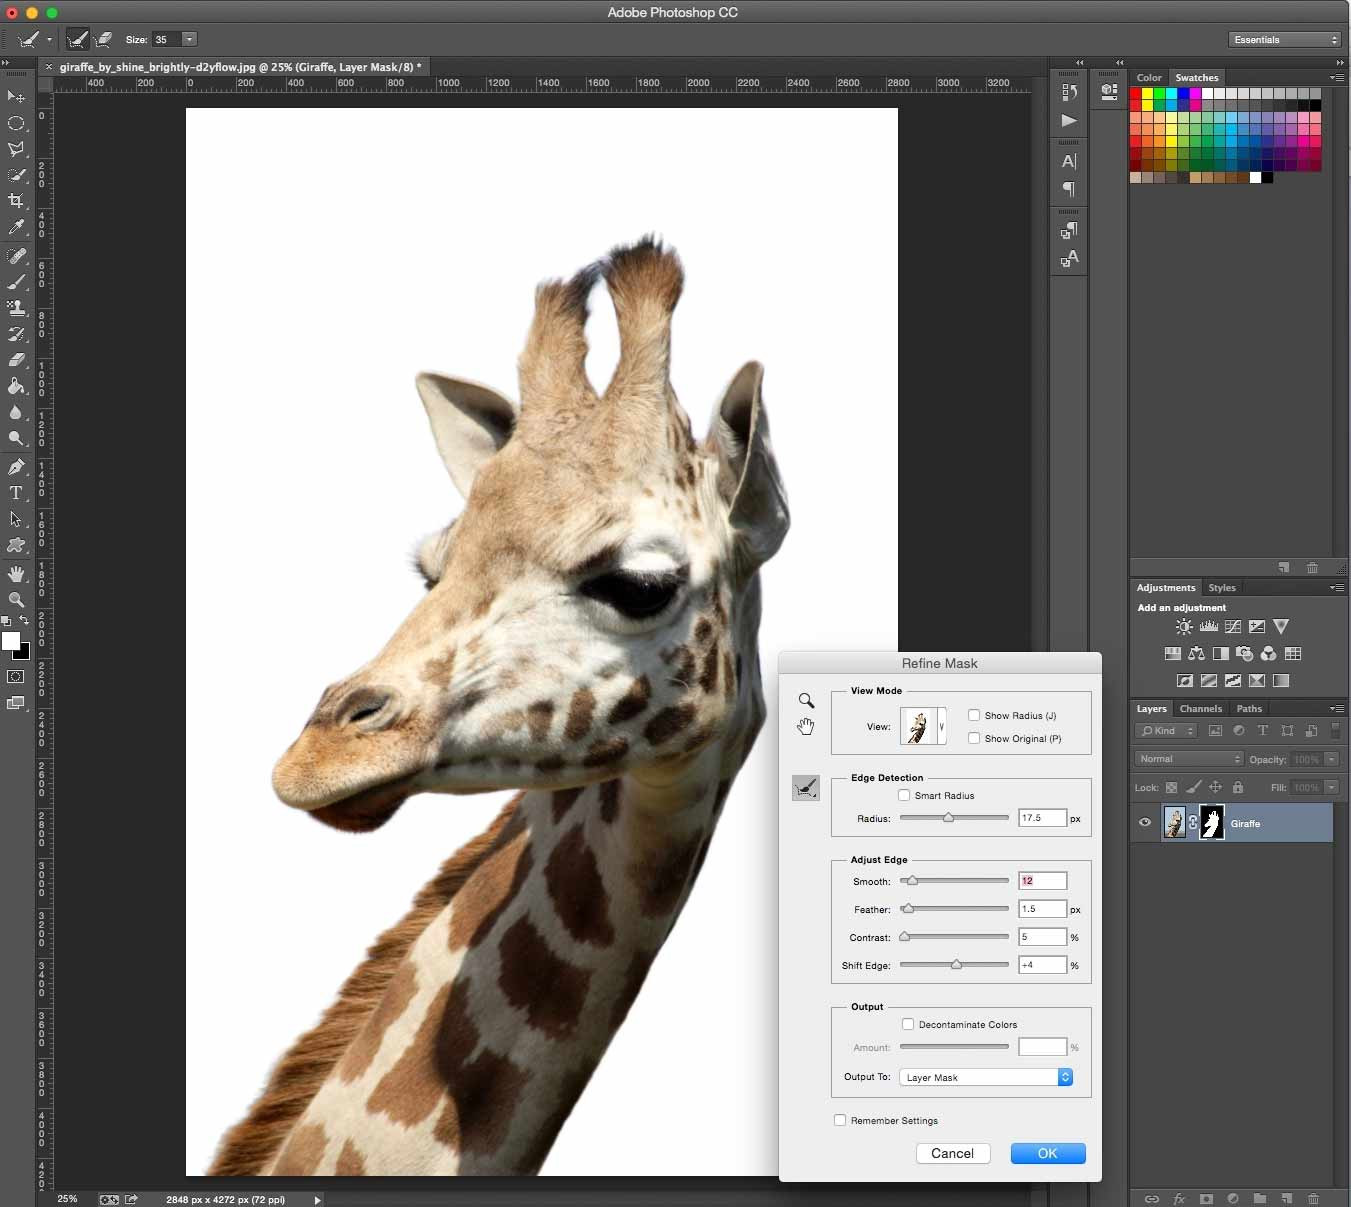The width and height of the screenshot is (1351, 1207).
Task: Select the Refine Radius brush tool
Action: pyautogui.click(x=806, y=789)
